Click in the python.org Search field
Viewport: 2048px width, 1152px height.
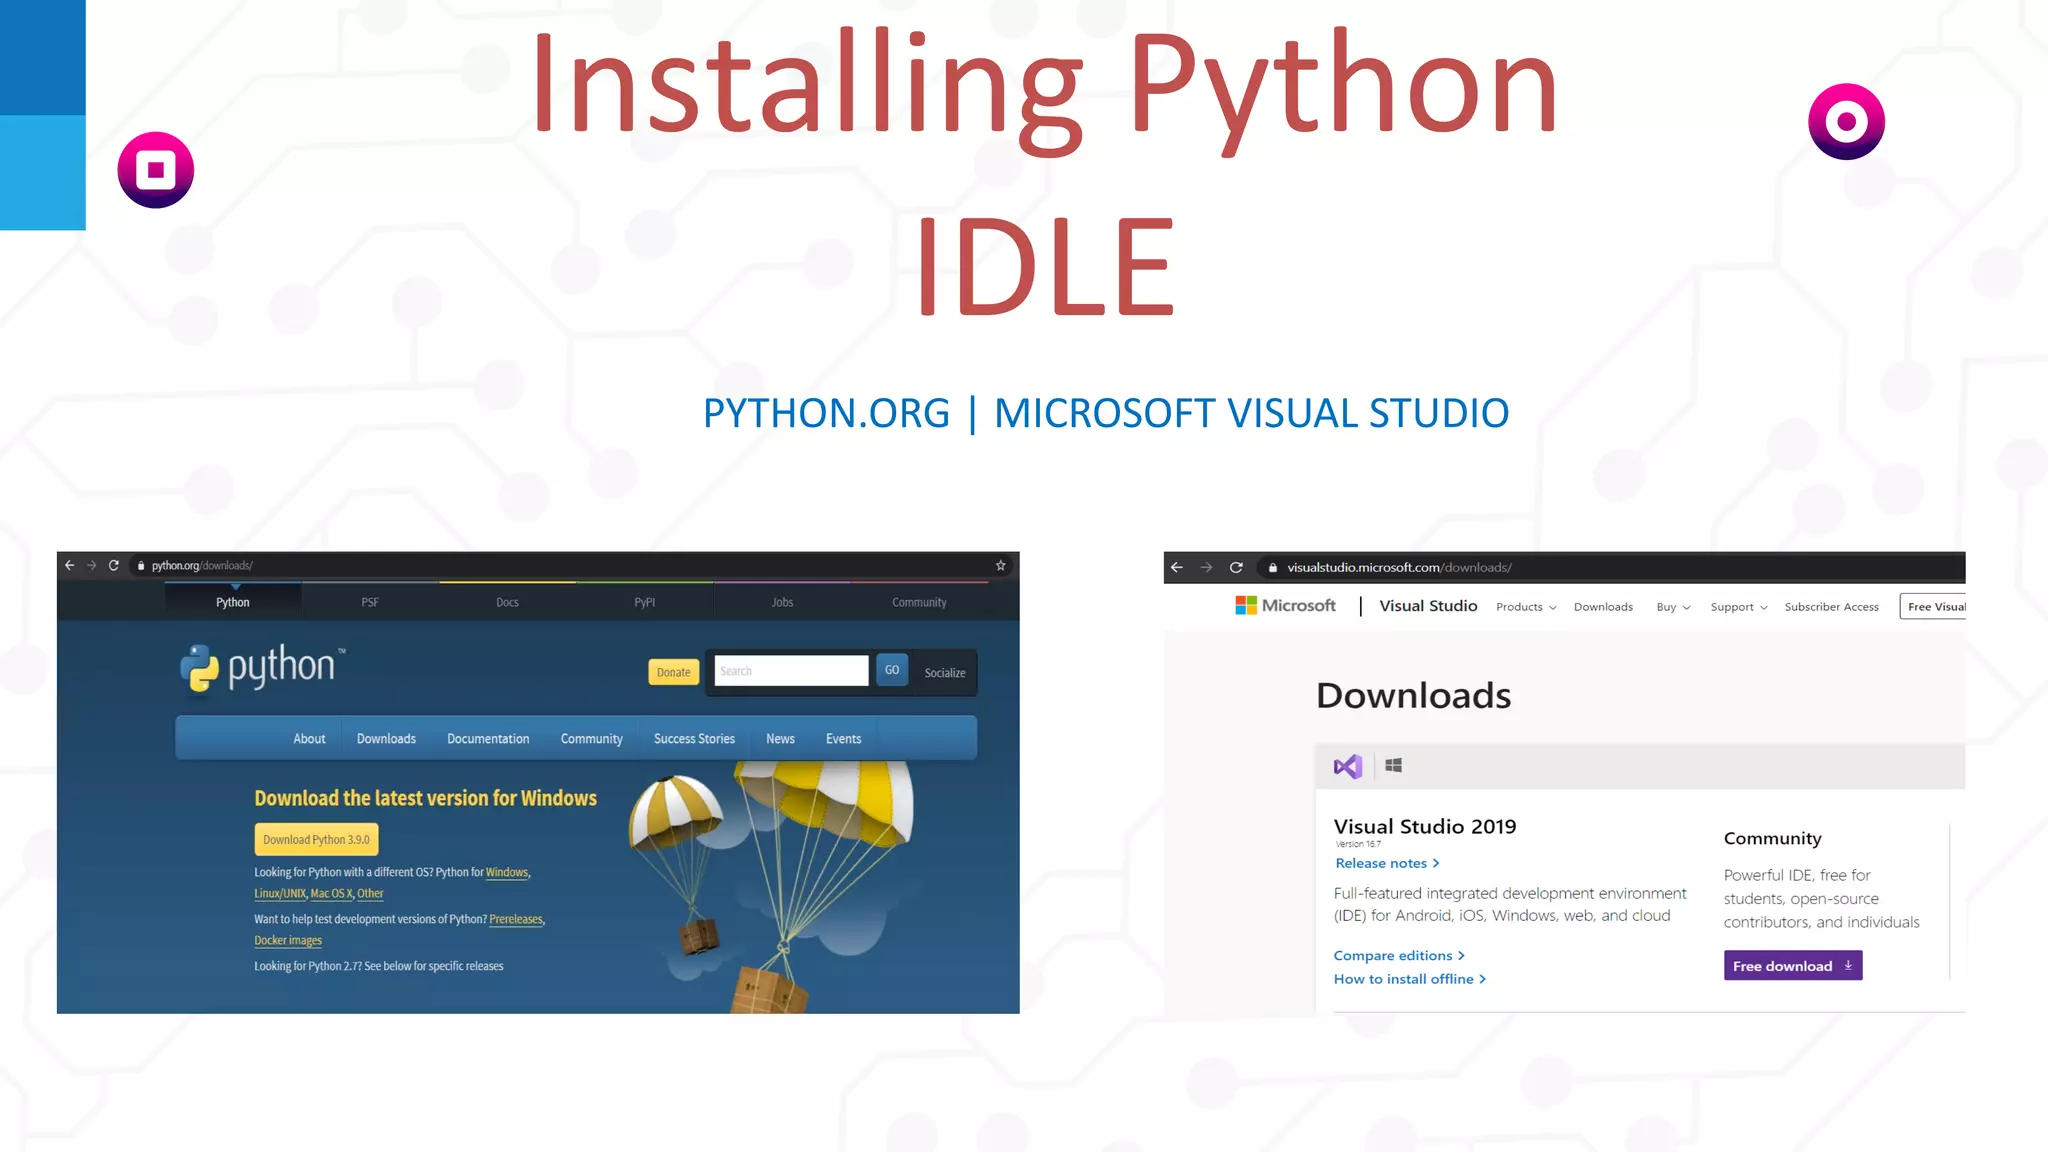pyautogui.click(x=791, y=671)
